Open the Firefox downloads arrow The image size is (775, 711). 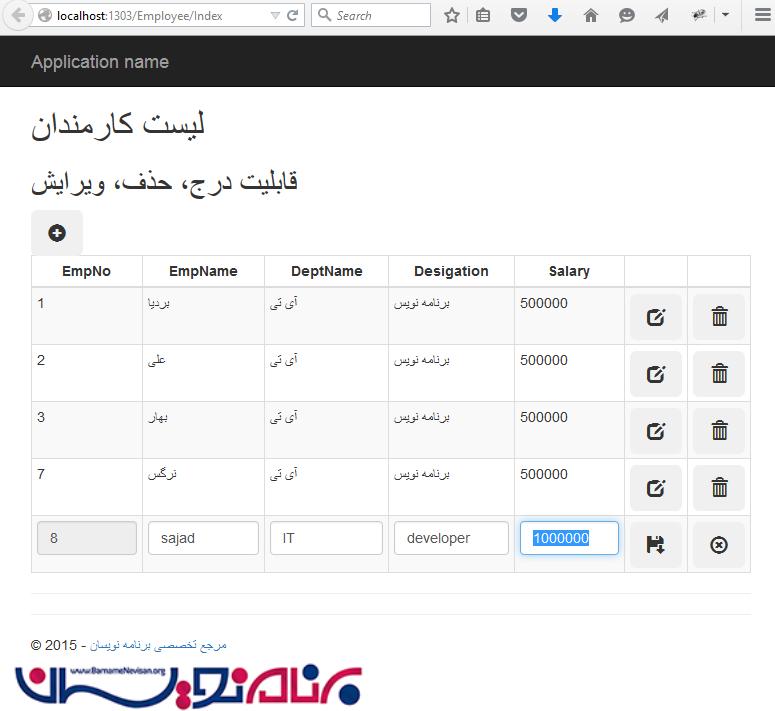point(555,16)
